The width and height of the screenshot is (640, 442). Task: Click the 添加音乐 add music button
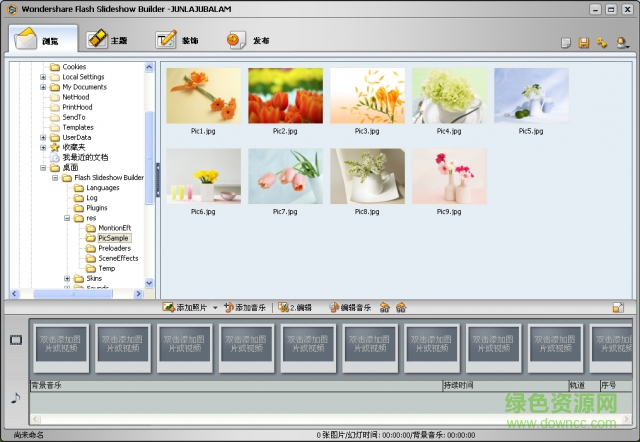(245, 308)
